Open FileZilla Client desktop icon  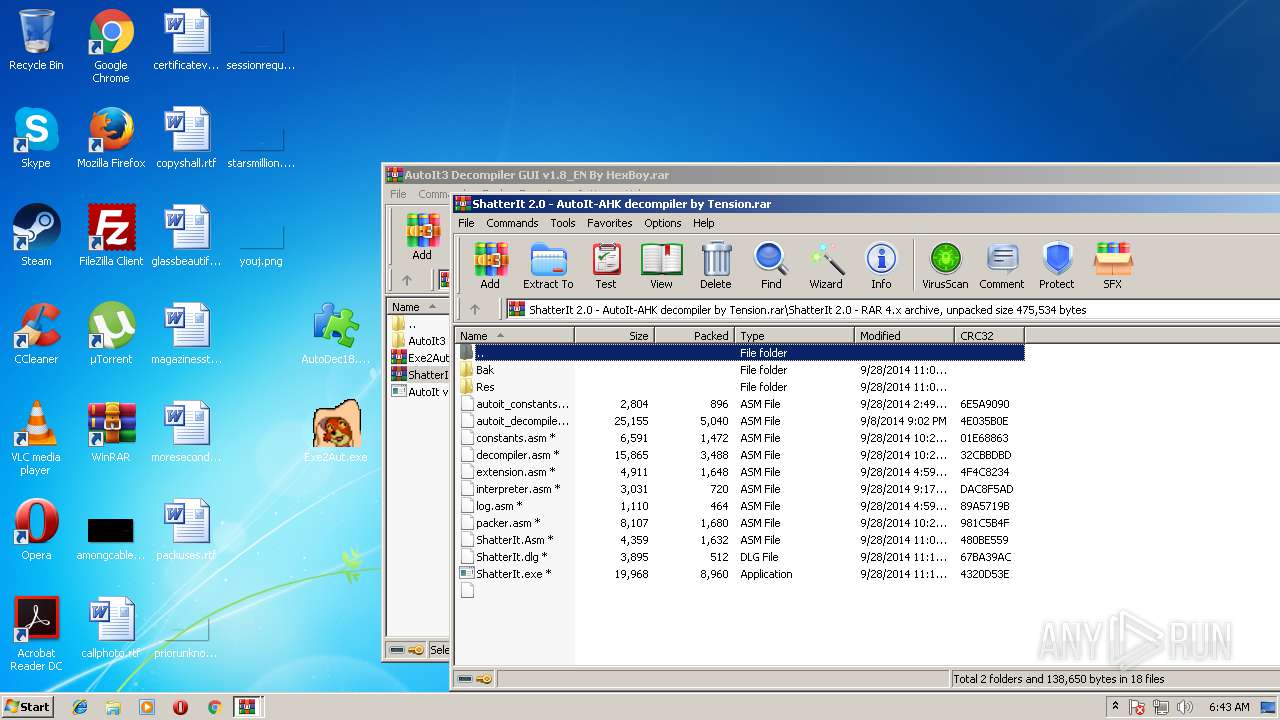111,236
